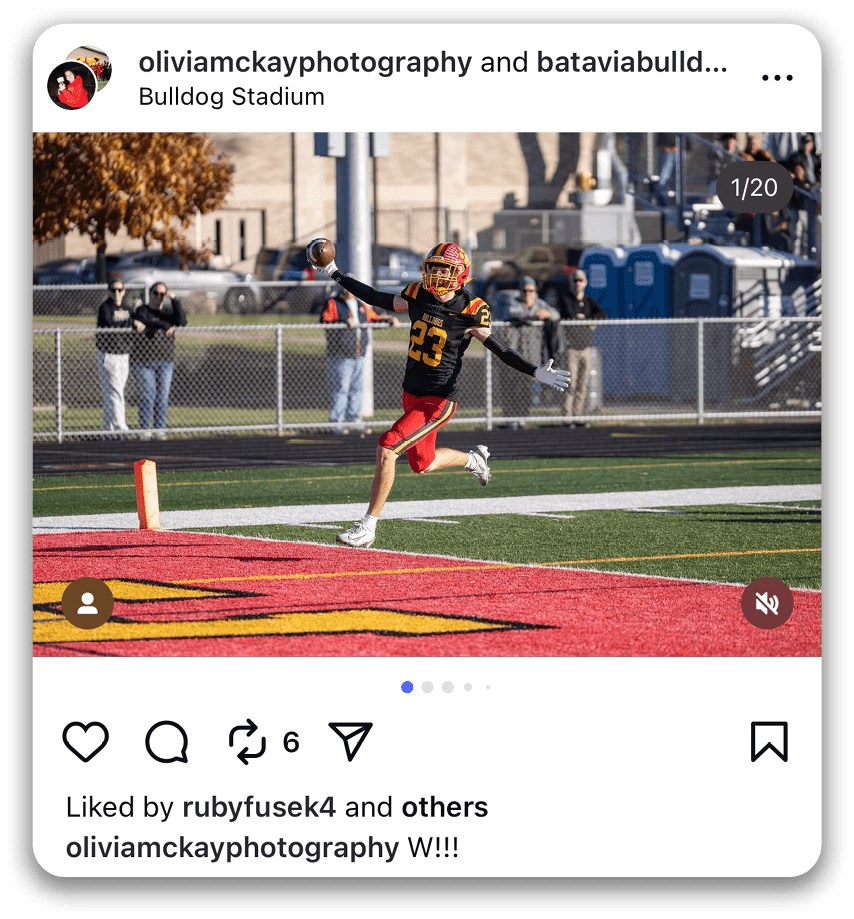The width and height of the screenshot is (854, 919).
Task: Jump to third carousel dot
Action: [x=448, y=687]
